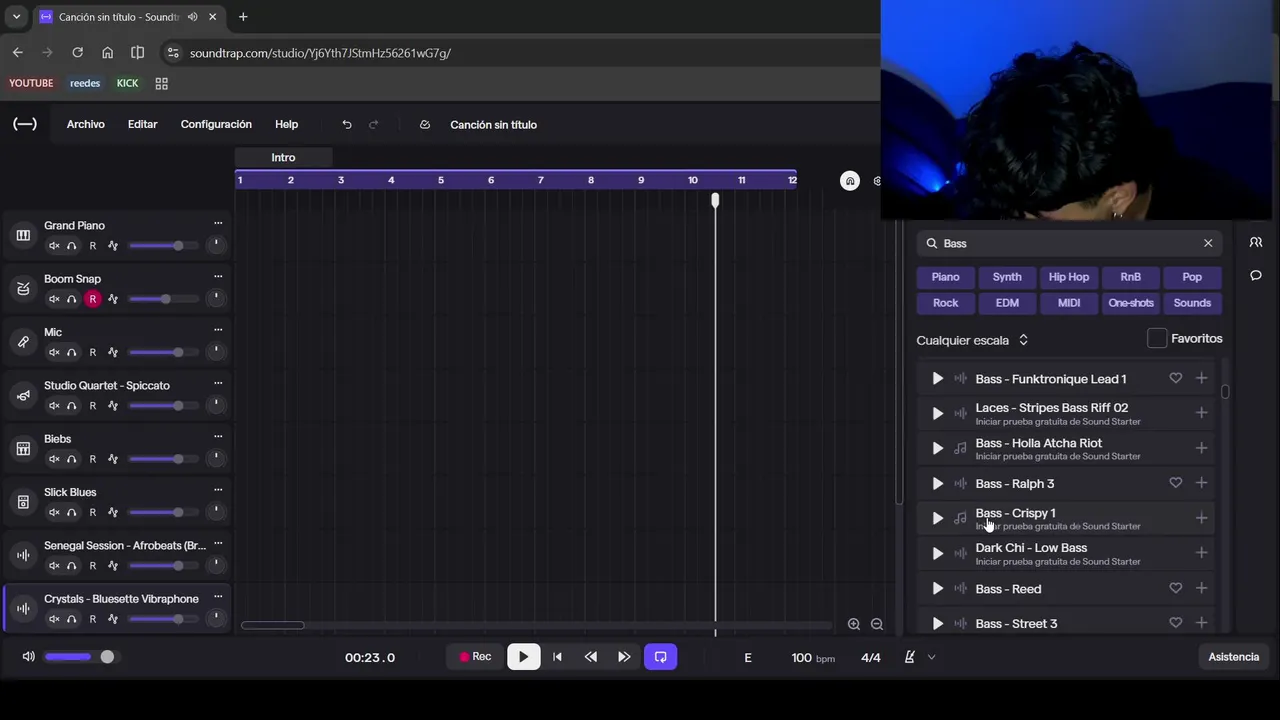
Task: Zoom out on the timeline
Action: point(877,624)
